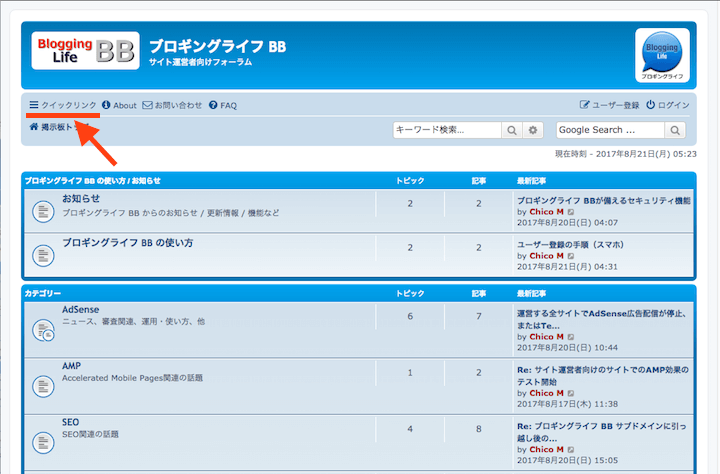
Task: Click the keyword search magnifier button
Action: tap(512, 130)
